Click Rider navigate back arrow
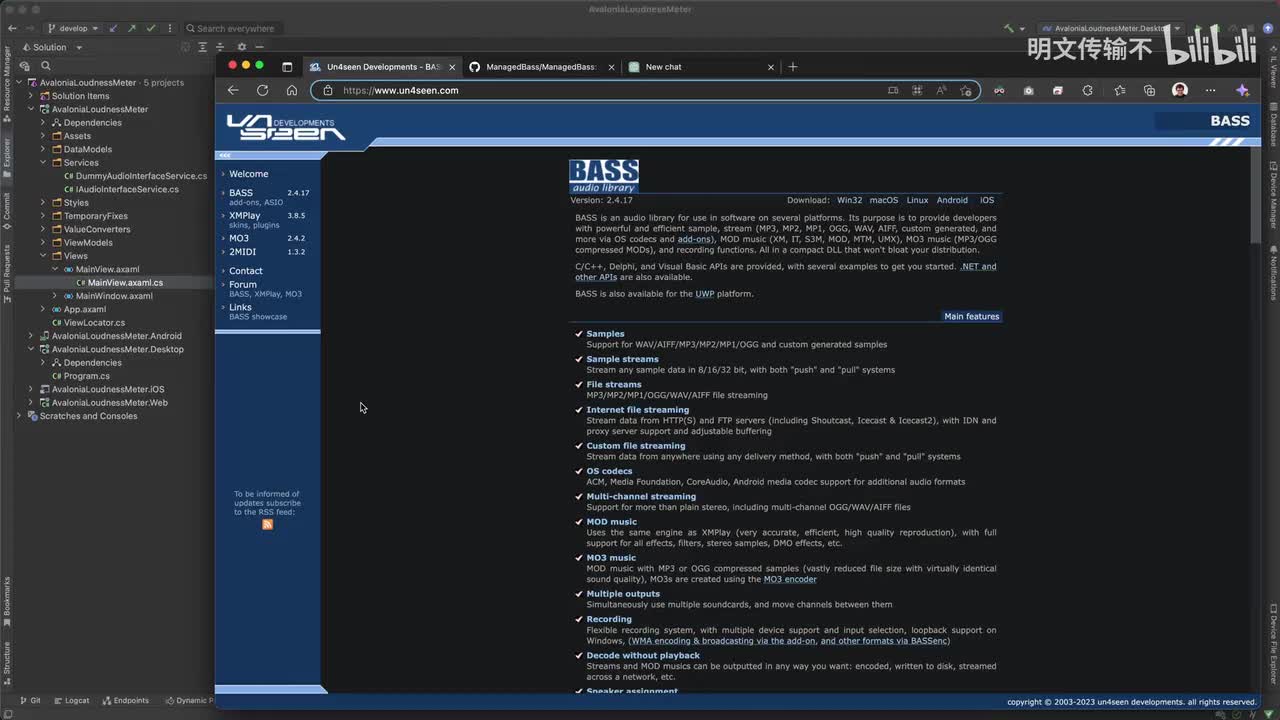The image size is (1280, 720). tap(10, 29)
